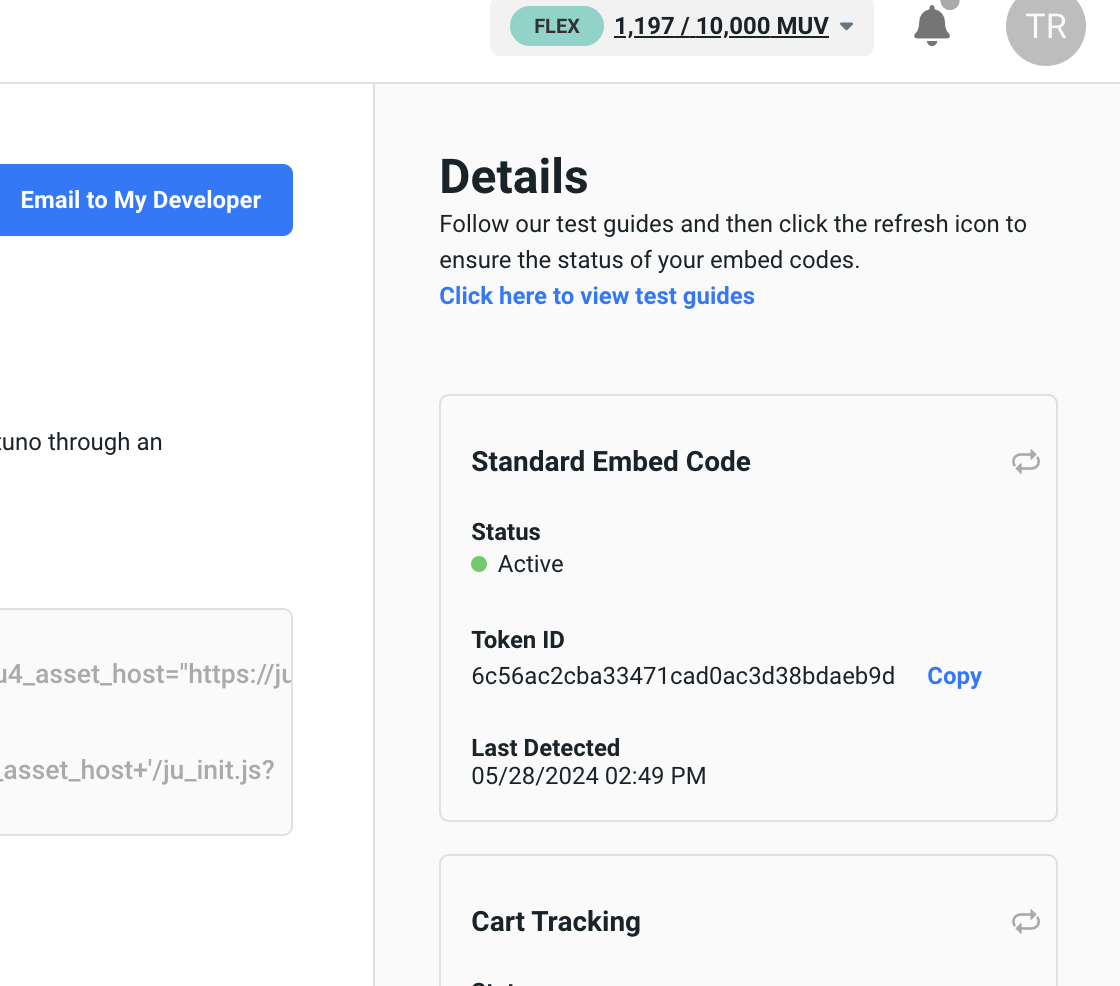Click the Standard Embed Code heading
Viewport: 1120px width, 986px height.
[610, 462]
